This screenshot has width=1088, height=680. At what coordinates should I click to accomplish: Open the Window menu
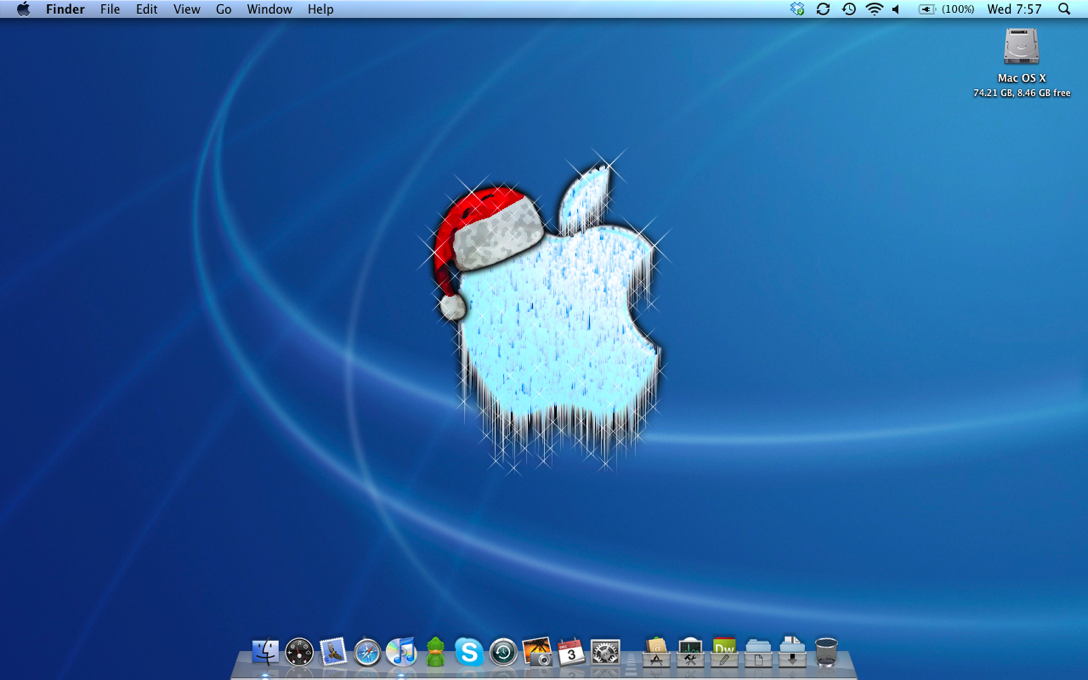point(269,9)
